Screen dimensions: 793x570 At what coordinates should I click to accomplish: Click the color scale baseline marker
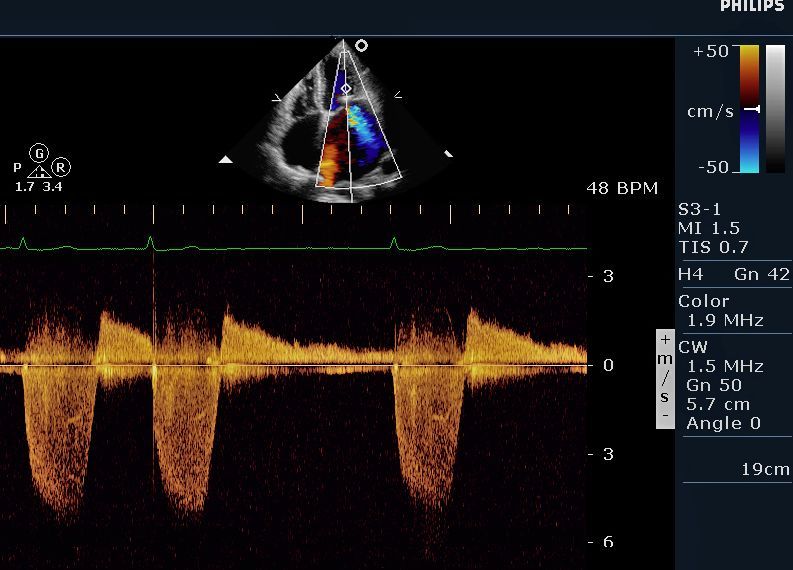[x=755, y=108]
